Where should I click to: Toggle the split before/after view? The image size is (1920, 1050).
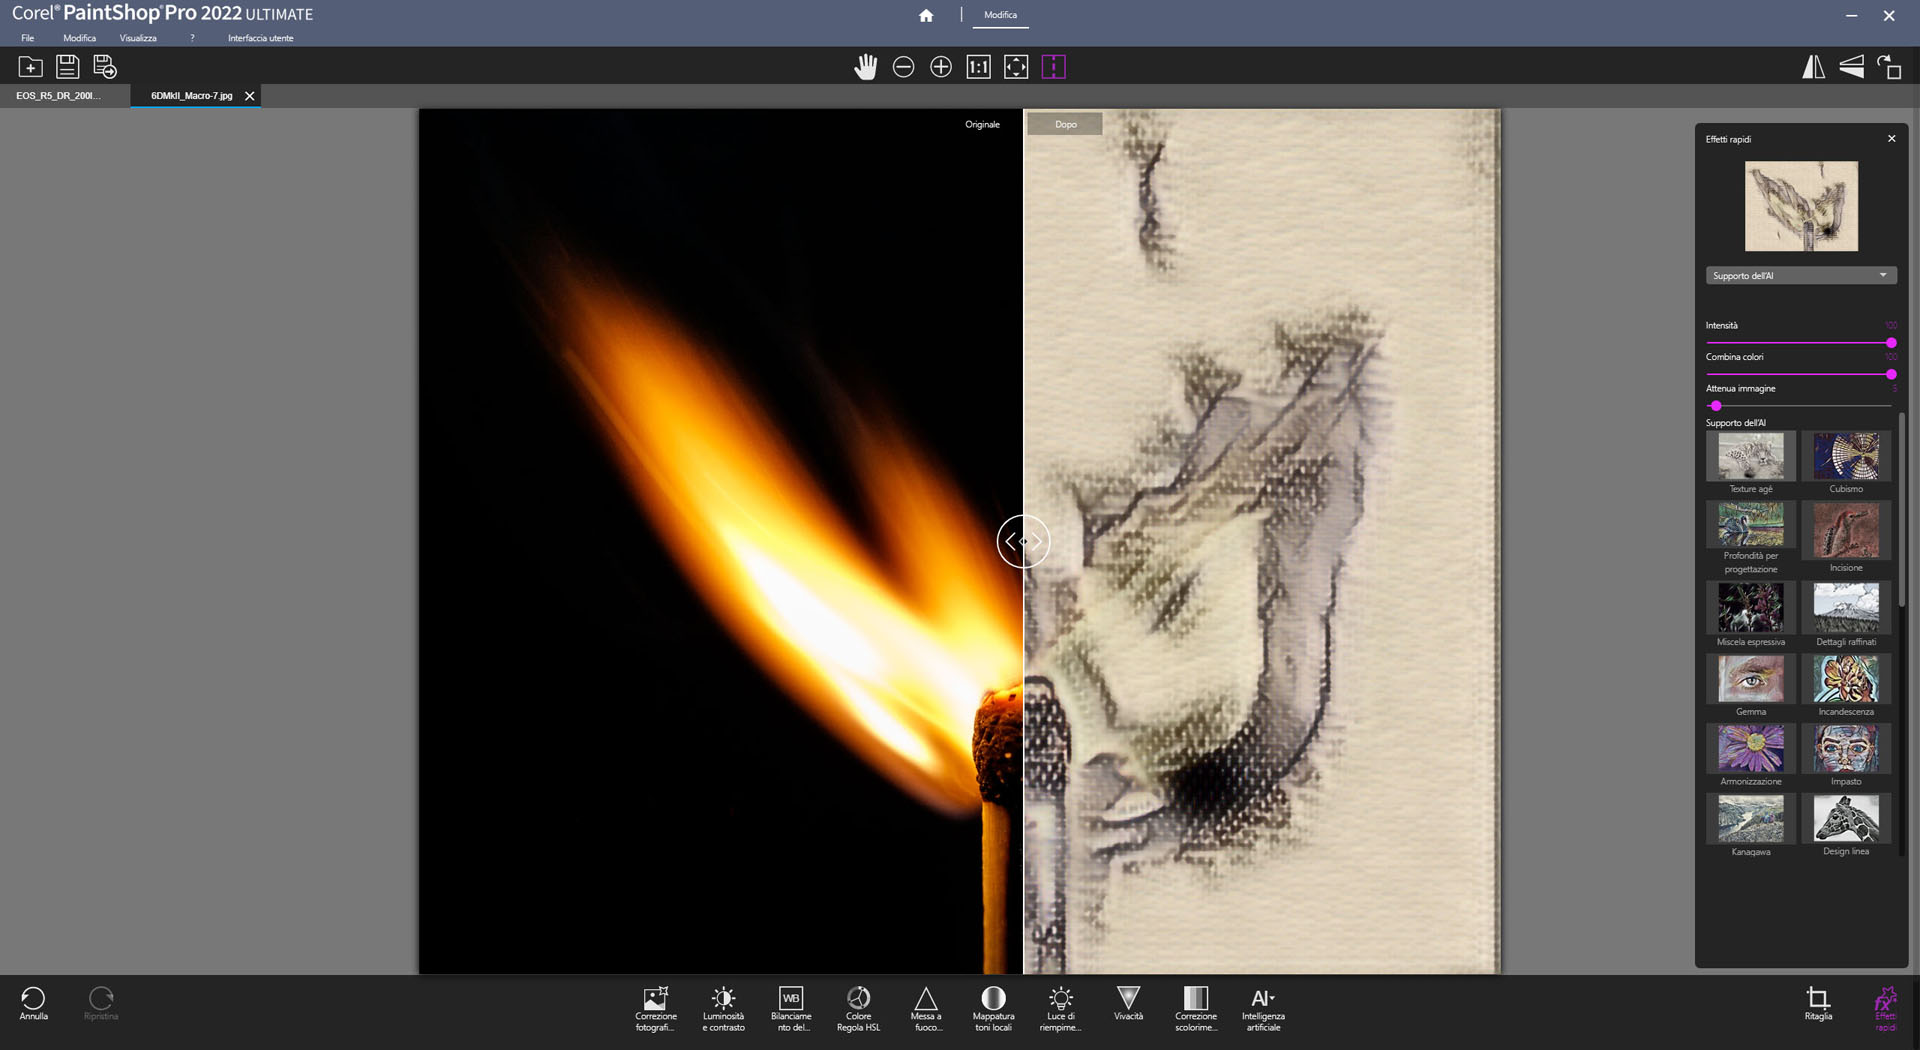1053,67
